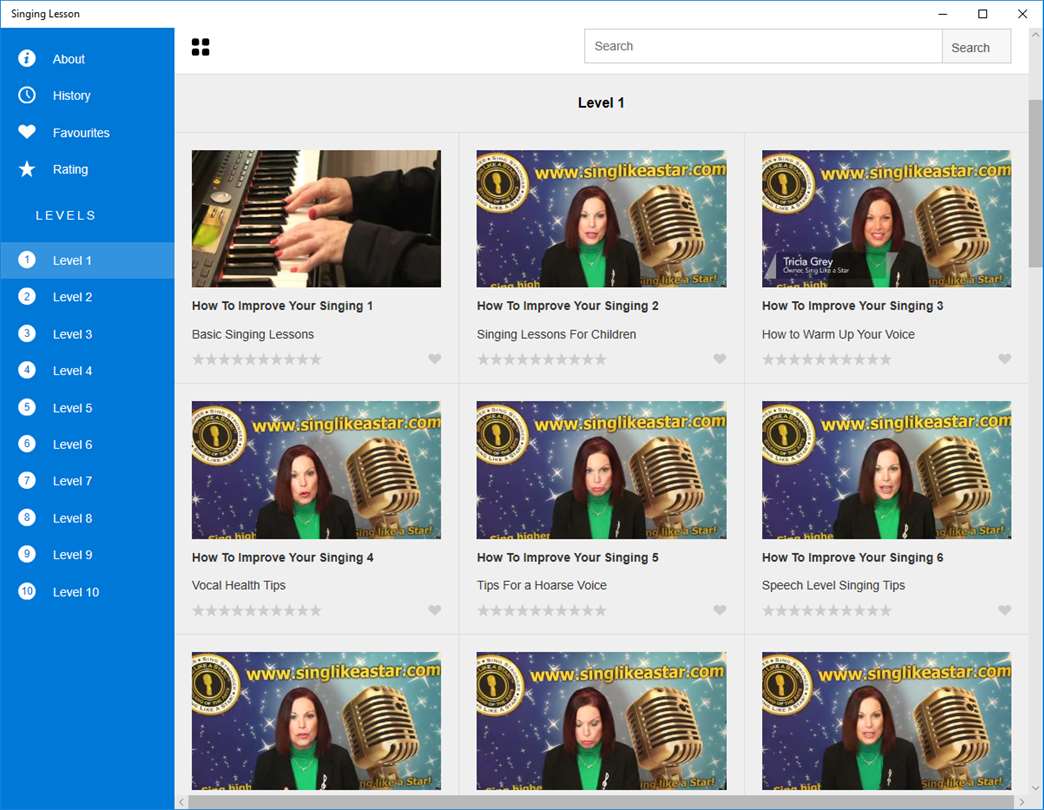Viewport: 1044px width, 810px height.
Task: Switch to Level 3 lessons label
Action: coord(73,335)
